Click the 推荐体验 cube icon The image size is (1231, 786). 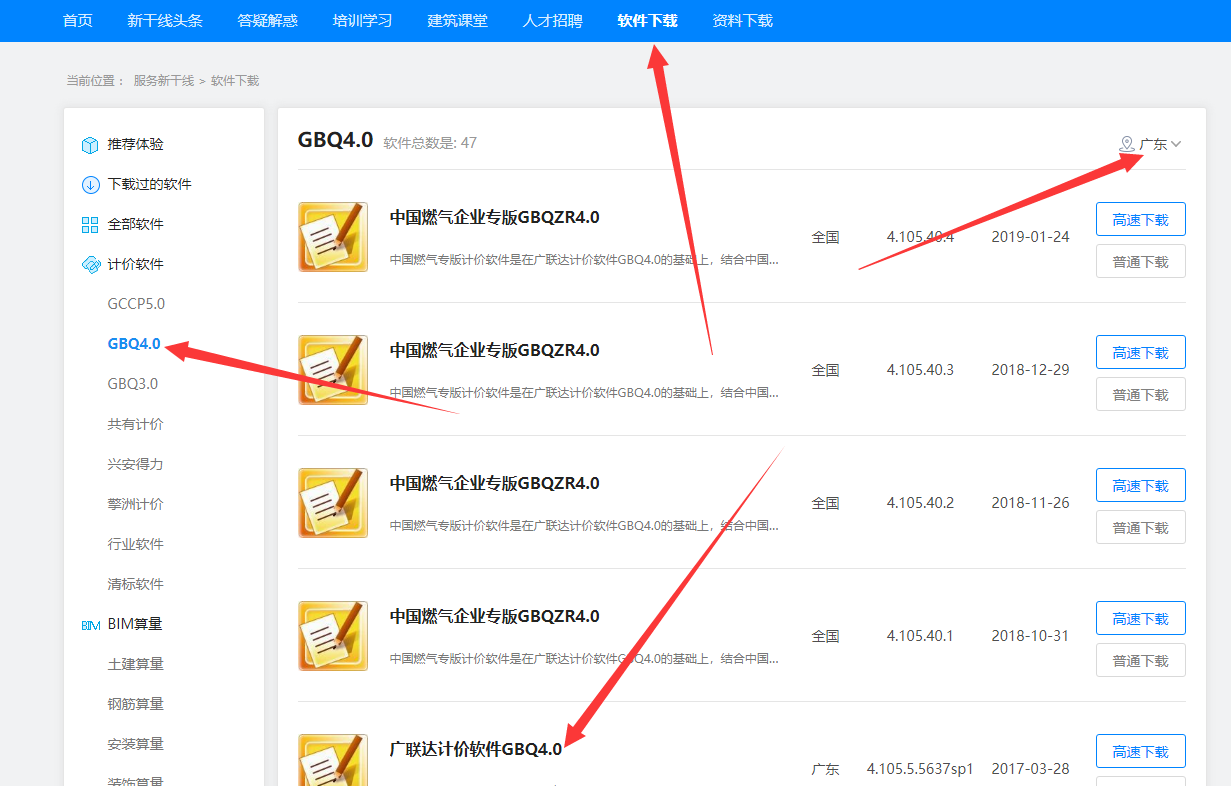90,145
